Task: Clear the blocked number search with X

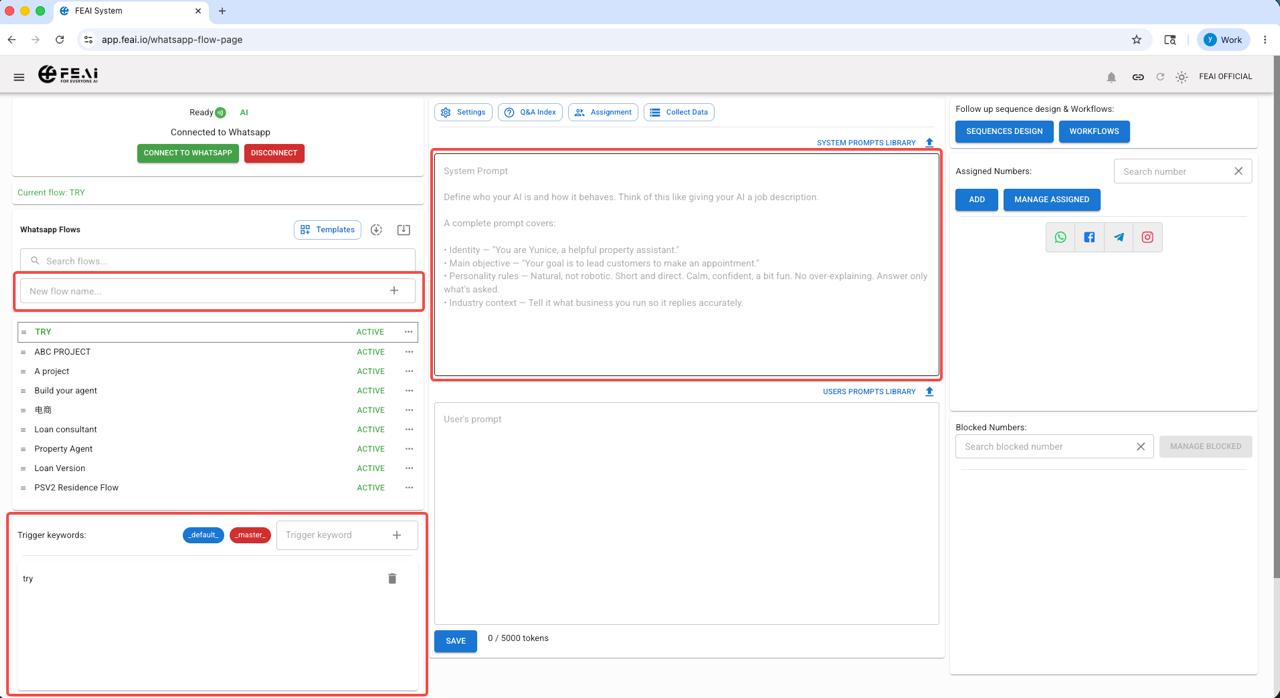Action: tap(1140, 447)
